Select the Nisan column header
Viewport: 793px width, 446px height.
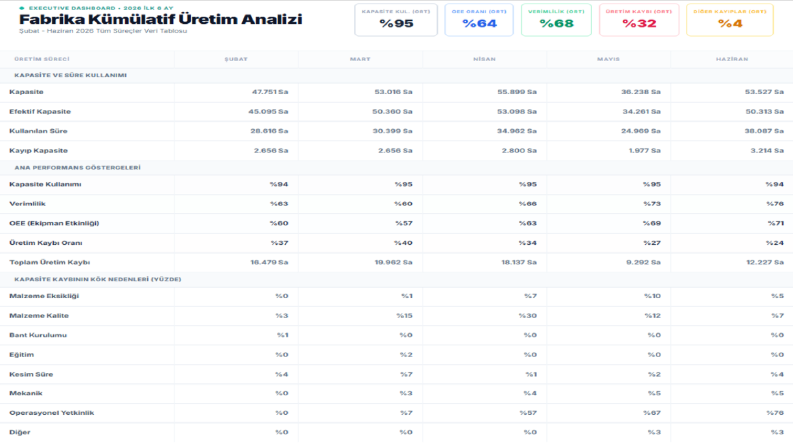pos(484,59)
